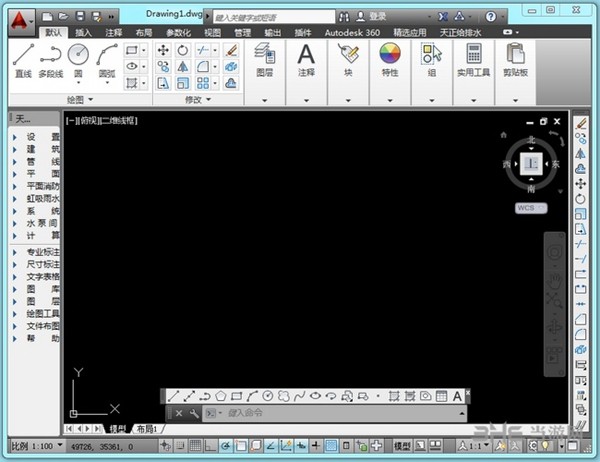Toggle the 模型 model space status button

coord(403,445)
